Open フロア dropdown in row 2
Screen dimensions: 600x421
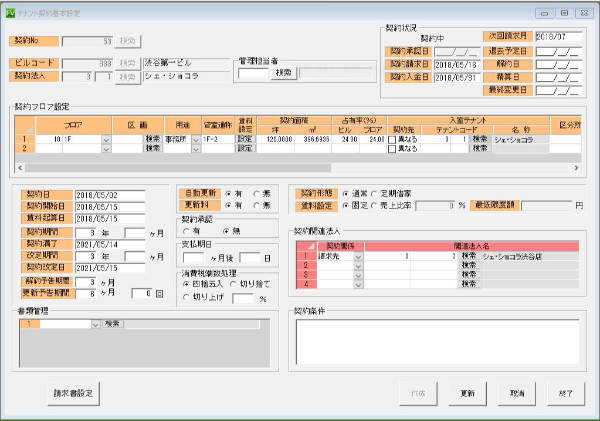point(106,149)
